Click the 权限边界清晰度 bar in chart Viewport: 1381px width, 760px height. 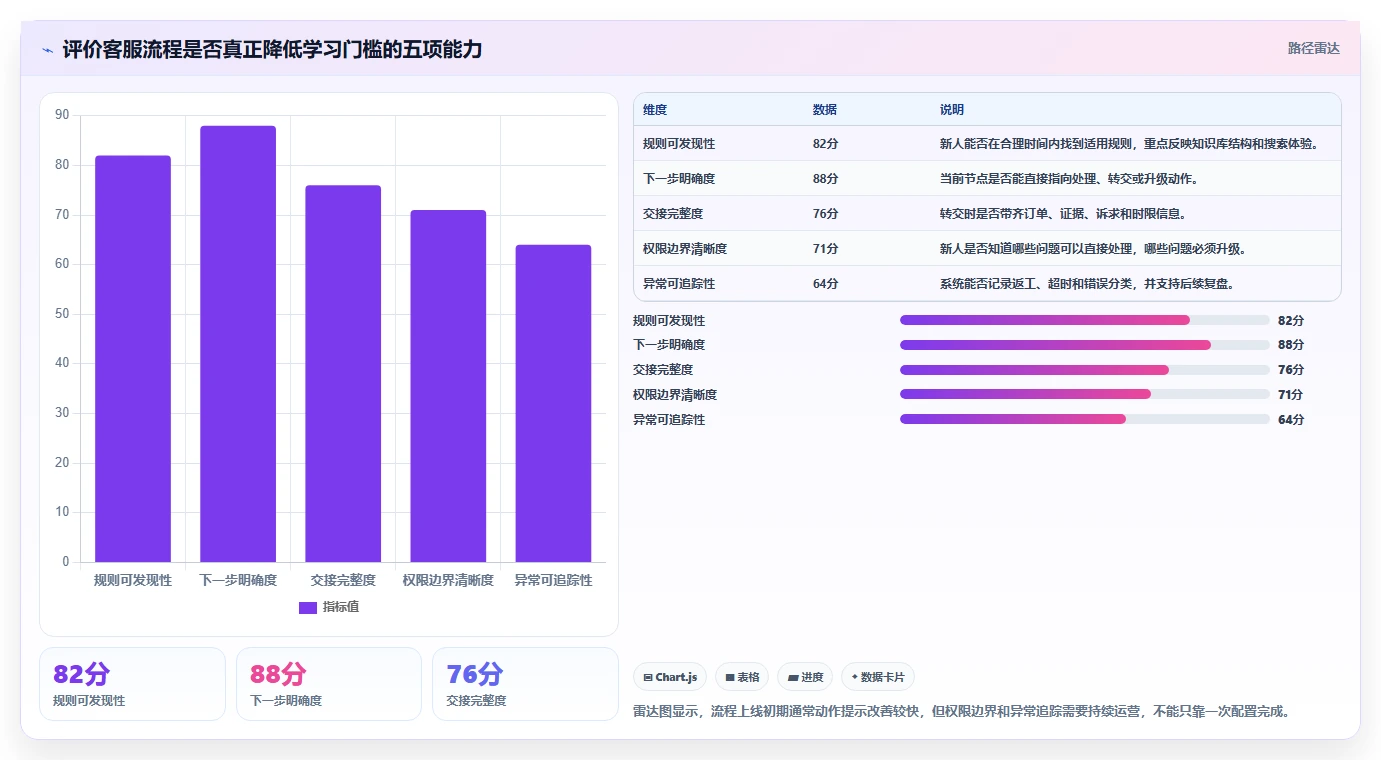click(x=448, y=386)
